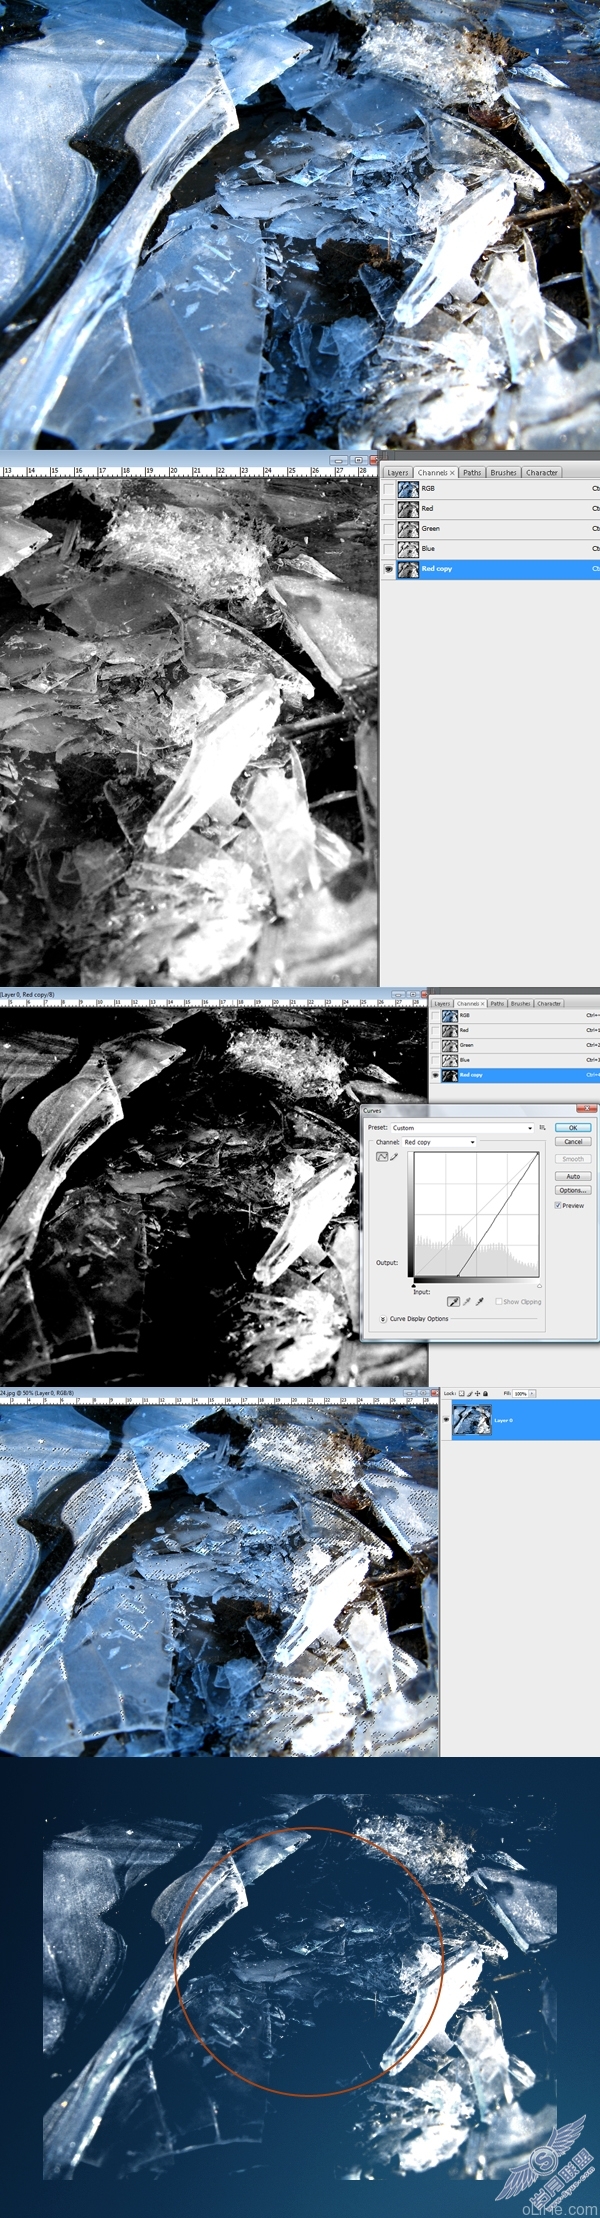
Task: Show RGB channel in larger Channels panel
Action: click(389, 489)
